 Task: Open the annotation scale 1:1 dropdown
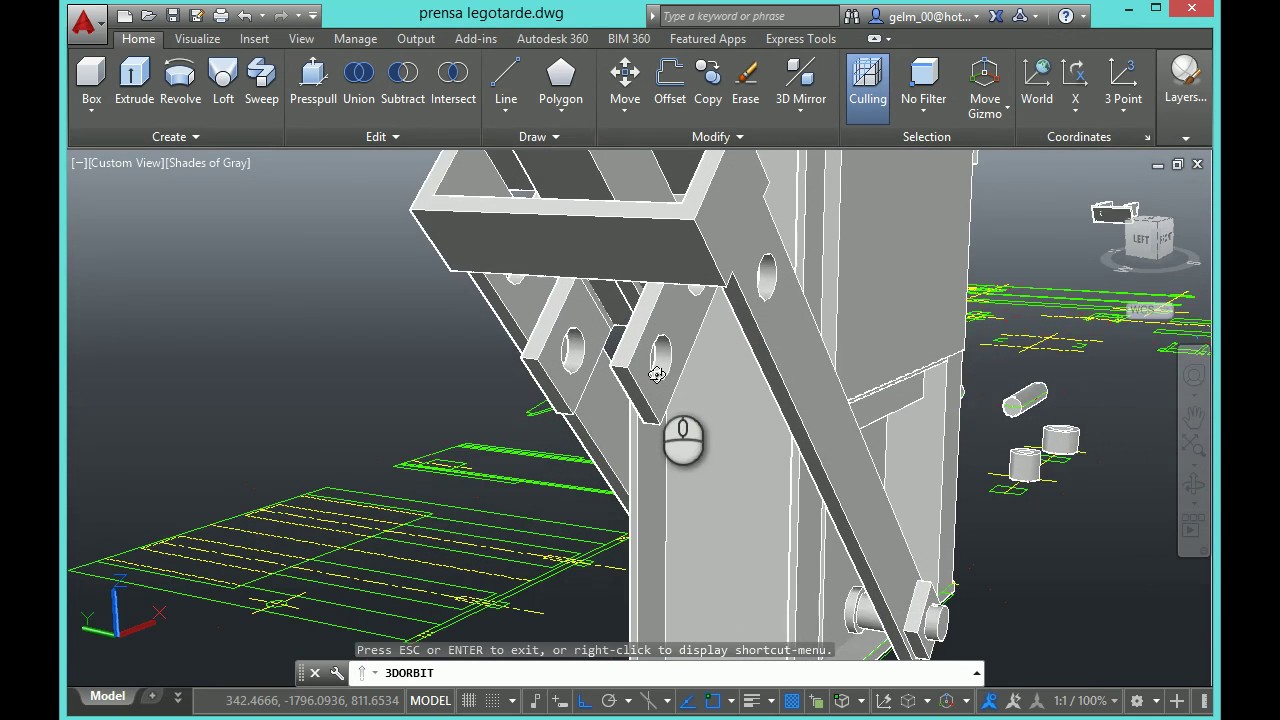tap(1085, 701)
